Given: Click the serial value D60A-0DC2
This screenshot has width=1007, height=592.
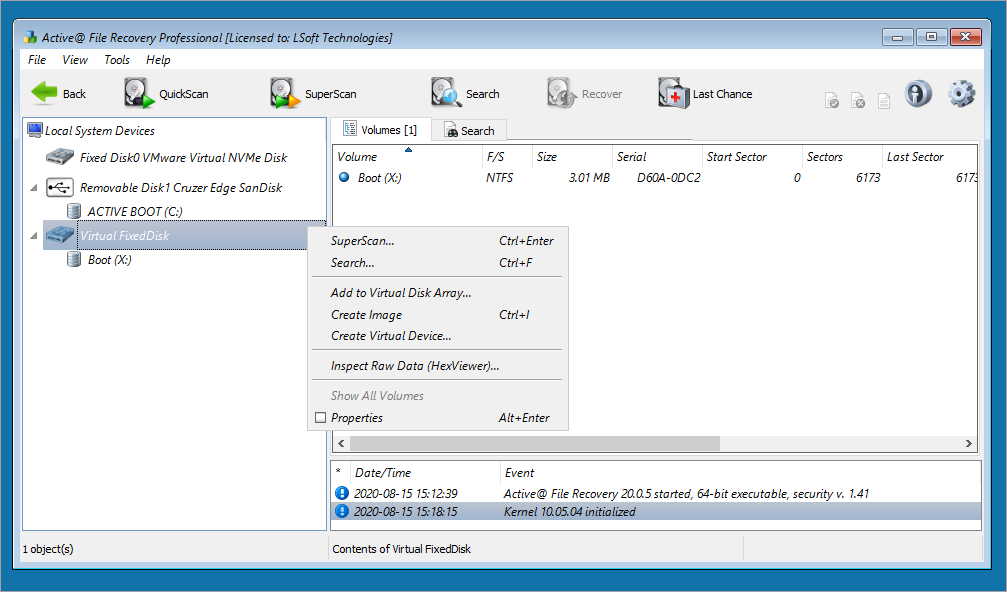Looking at the screenshot, I should [669, 178].
